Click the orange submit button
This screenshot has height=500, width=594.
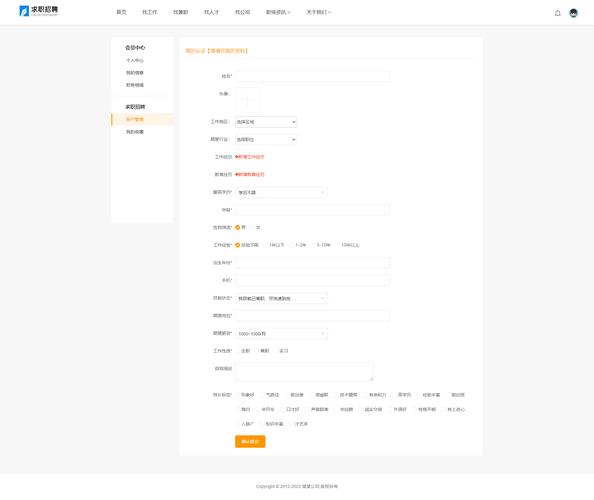click(250, 442)
